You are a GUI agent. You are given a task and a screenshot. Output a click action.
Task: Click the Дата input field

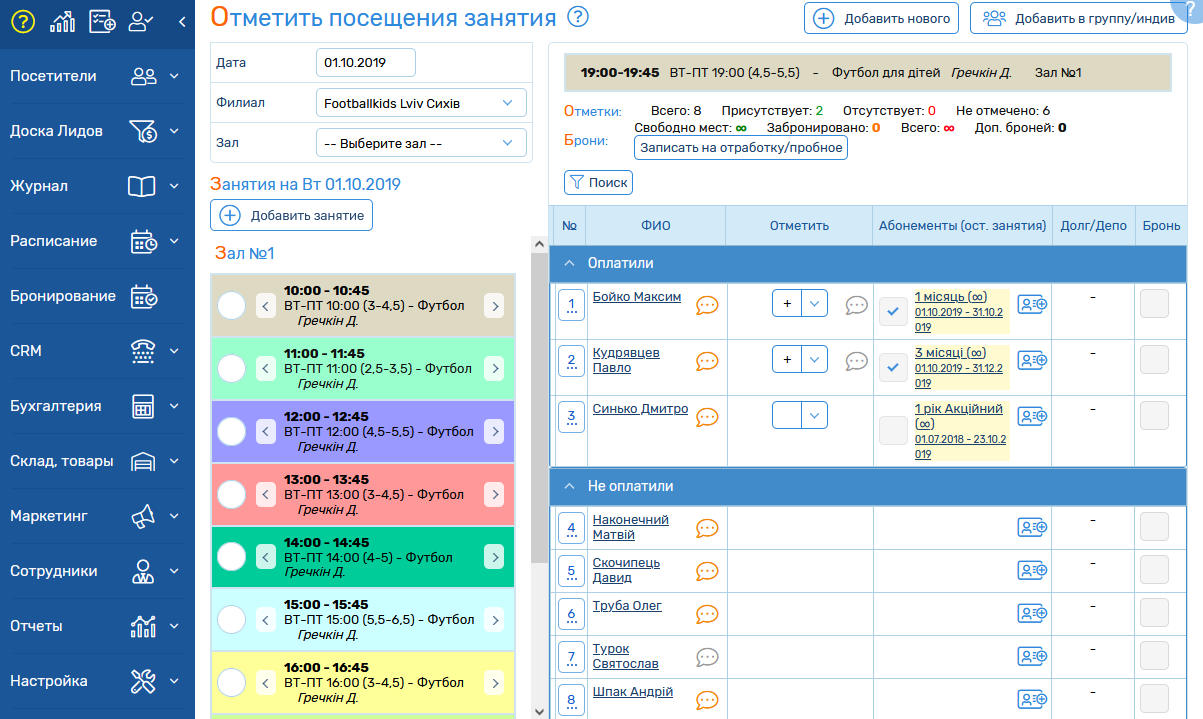[365, 62]
